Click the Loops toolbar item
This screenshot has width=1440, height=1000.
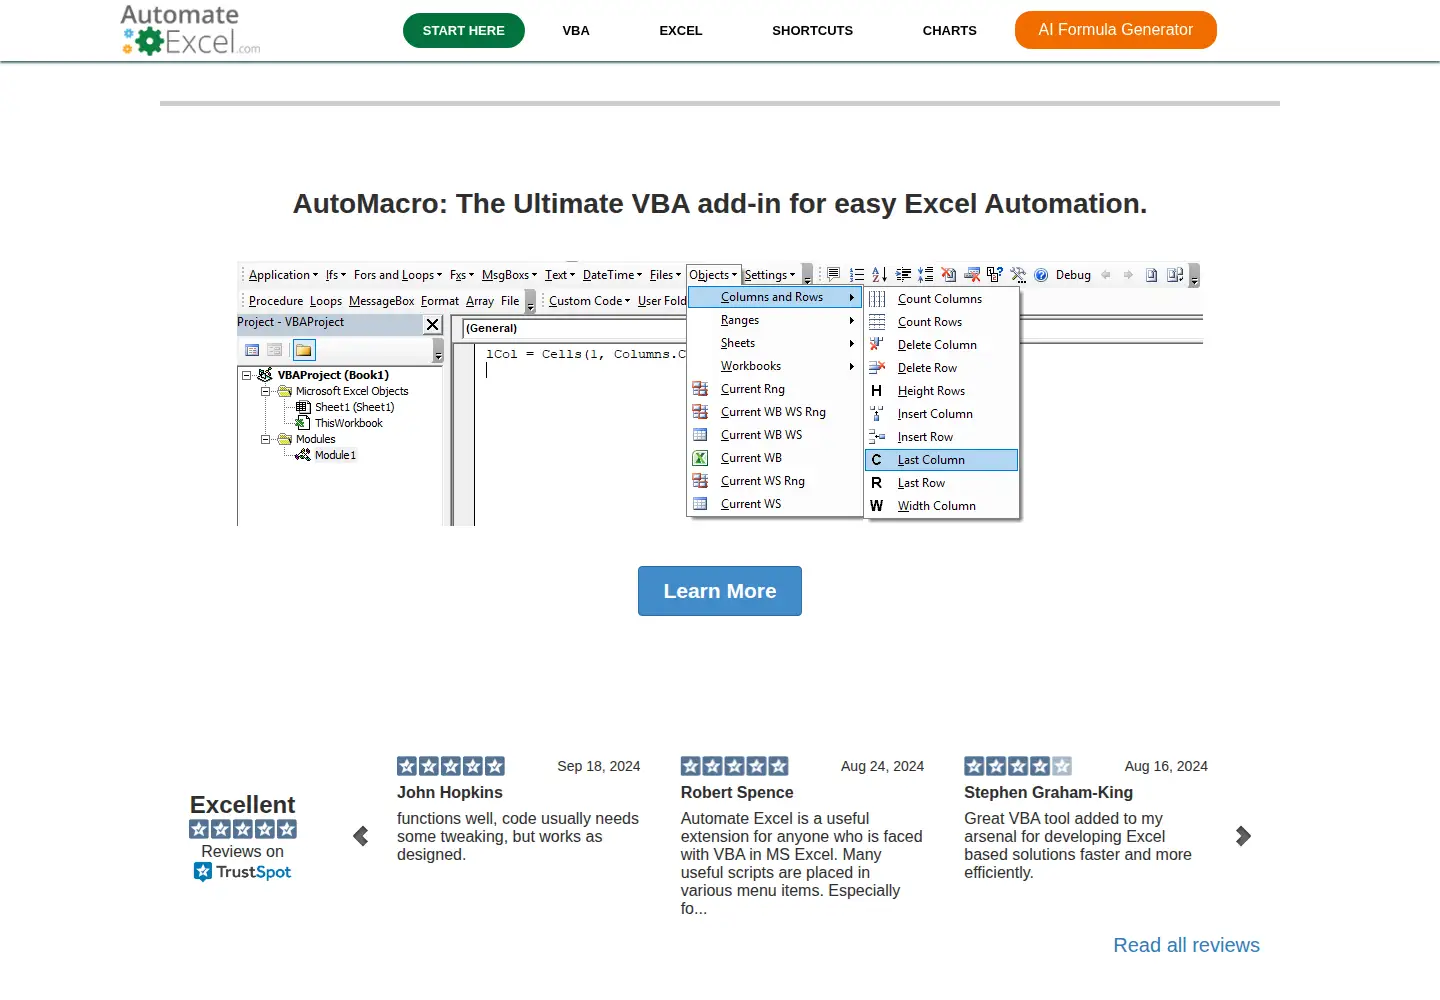326,301
